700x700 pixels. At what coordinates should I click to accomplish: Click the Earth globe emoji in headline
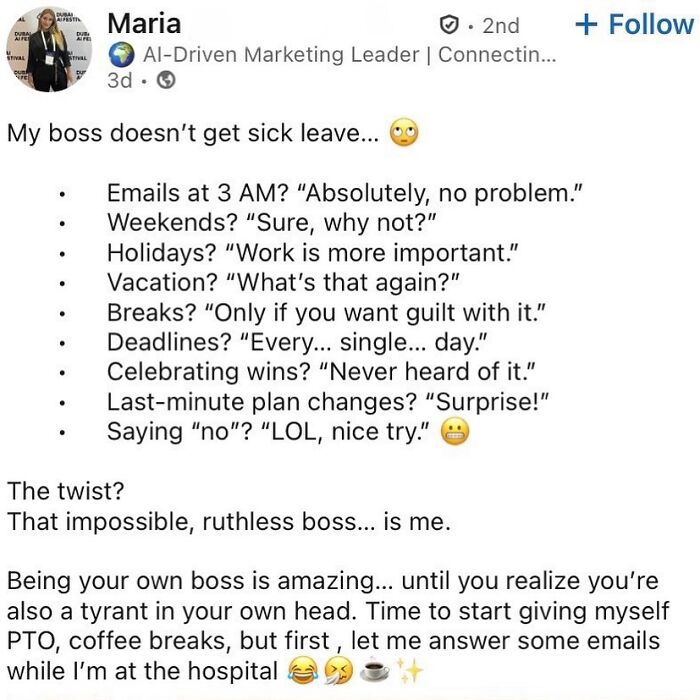[x=121, y=55]
